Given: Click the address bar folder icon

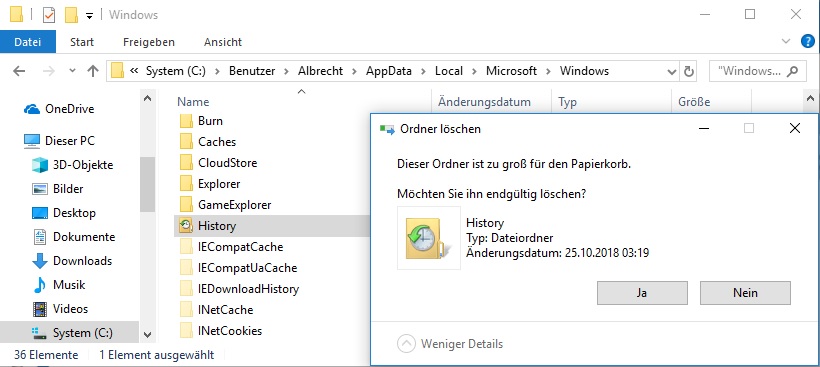Looking at the screenshot, I should tap(118, 71).
